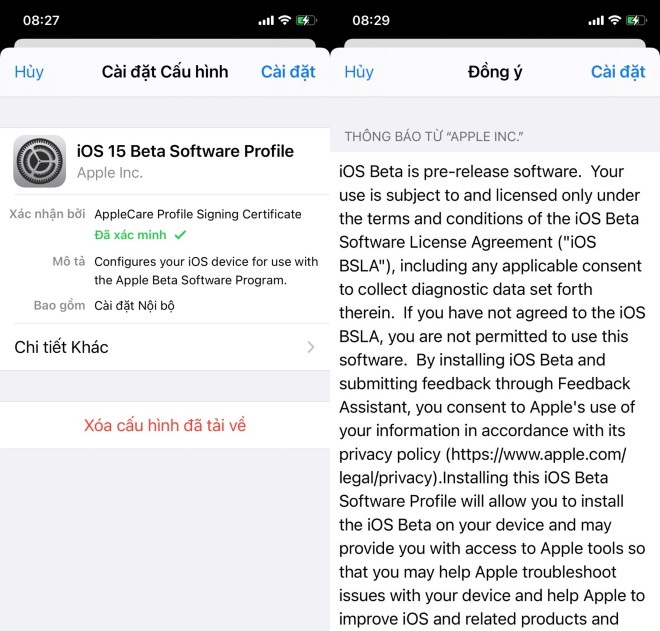Click AppleCare Profile Signing Certificate text
This screenshot has width=660, height=631.
coord(198,214)
